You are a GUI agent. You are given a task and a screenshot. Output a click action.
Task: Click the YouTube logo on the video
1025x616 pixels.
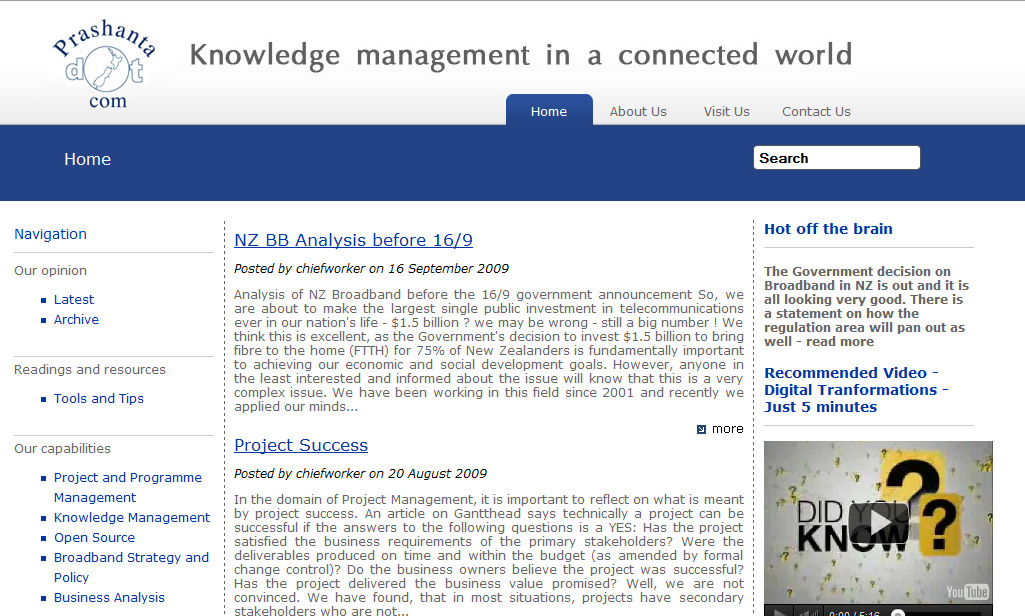click(x=966, y=591)
